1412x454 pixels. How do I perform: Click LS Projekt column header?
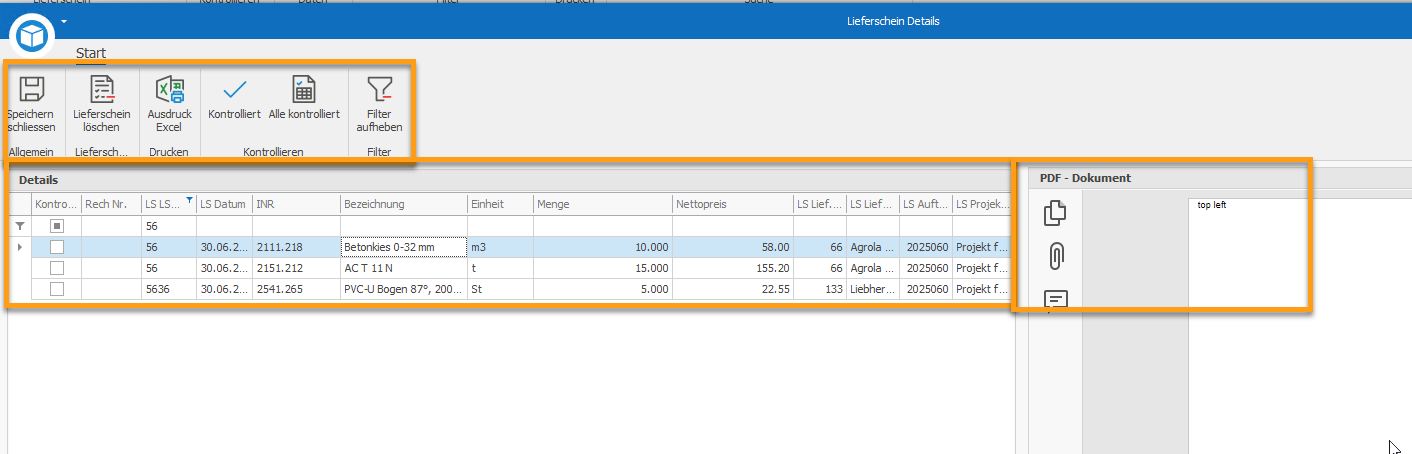pyautogui.click(x=982, y=204)
